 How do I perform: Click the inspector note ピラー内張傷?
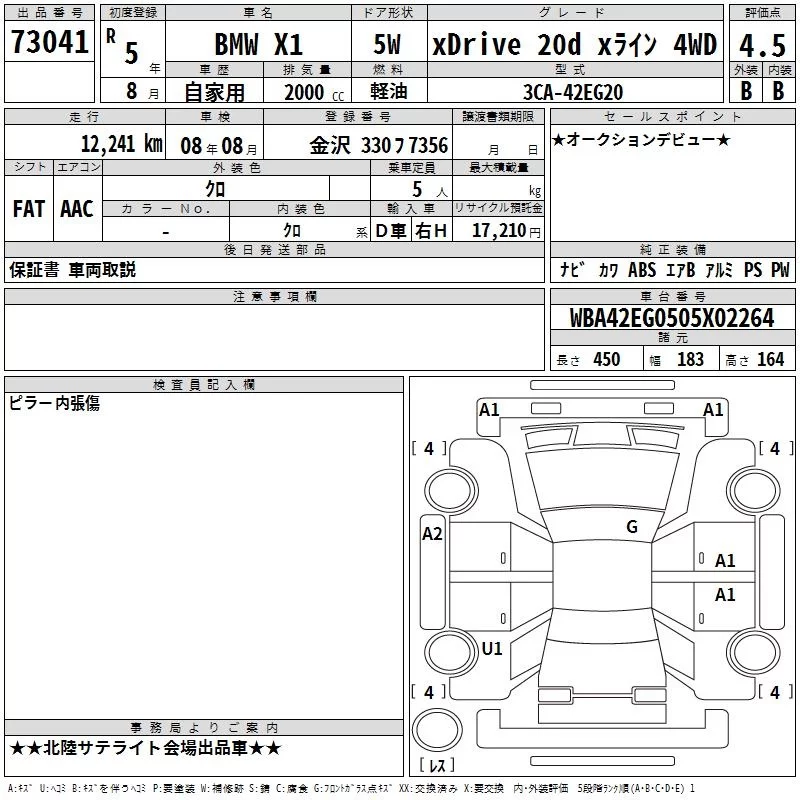coord(55,403)
